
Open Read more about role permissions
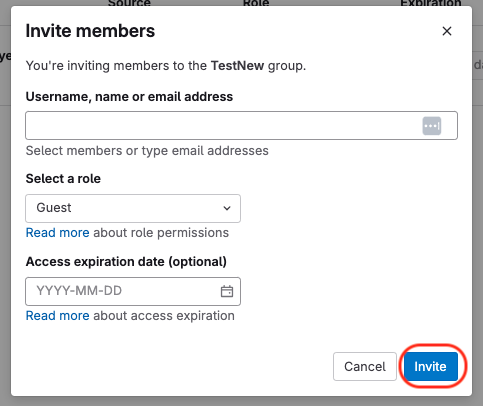[x=58, y=233]
